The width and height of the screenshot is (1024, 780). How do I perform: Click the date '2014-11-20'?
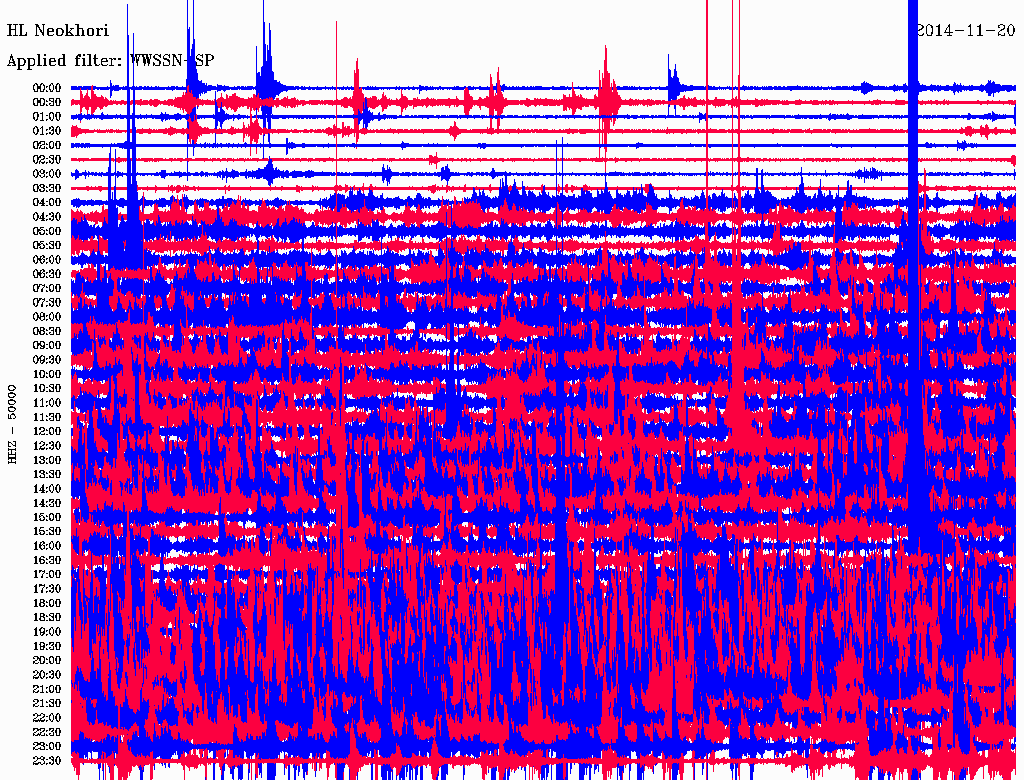[966, 30]
